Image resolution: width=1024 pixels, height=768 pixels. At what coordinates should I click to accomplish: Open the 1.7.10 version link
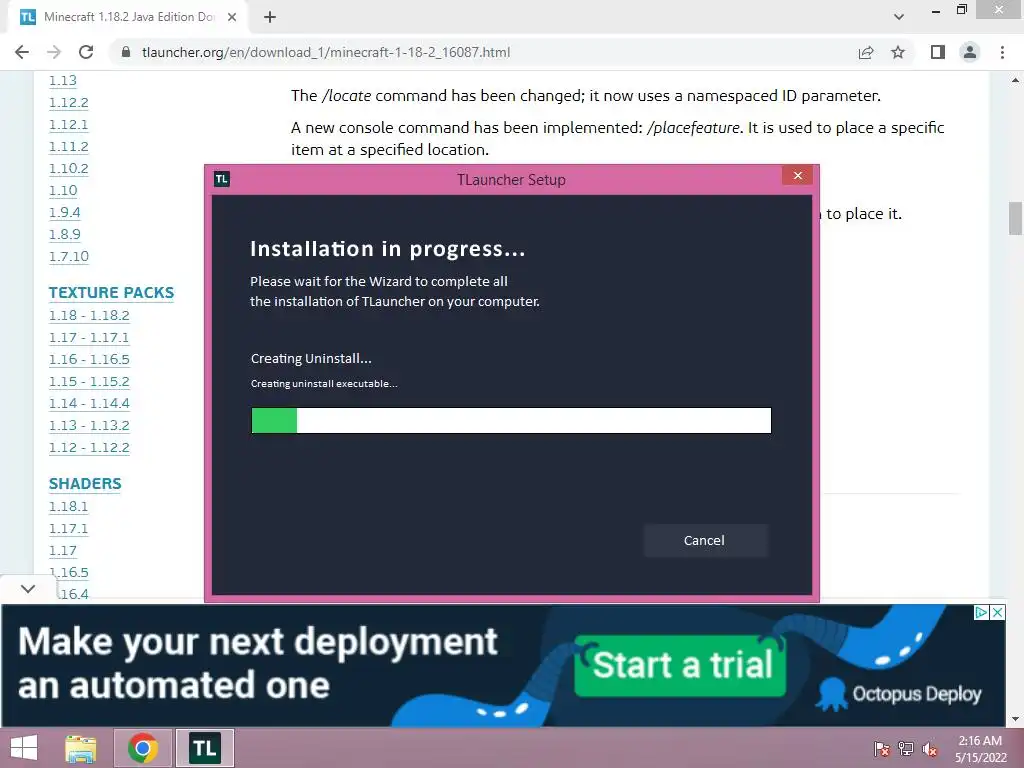[x=69, y=256]
